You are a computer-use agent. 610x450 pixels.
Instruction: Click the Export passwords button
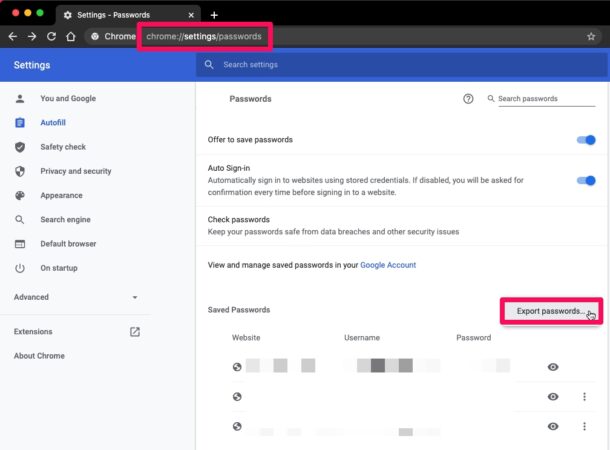(550, 311)
